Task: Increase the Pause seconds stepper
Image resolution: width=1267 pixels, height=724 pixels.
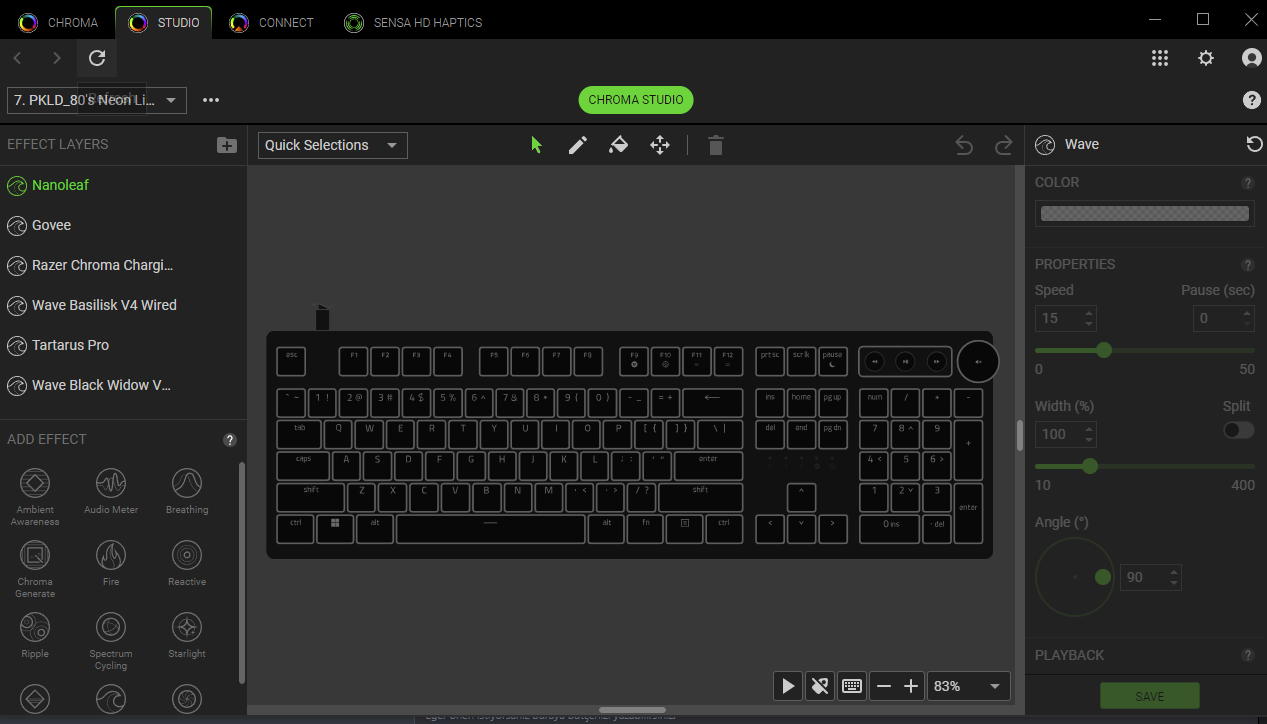Action: tap(1245, 313)
